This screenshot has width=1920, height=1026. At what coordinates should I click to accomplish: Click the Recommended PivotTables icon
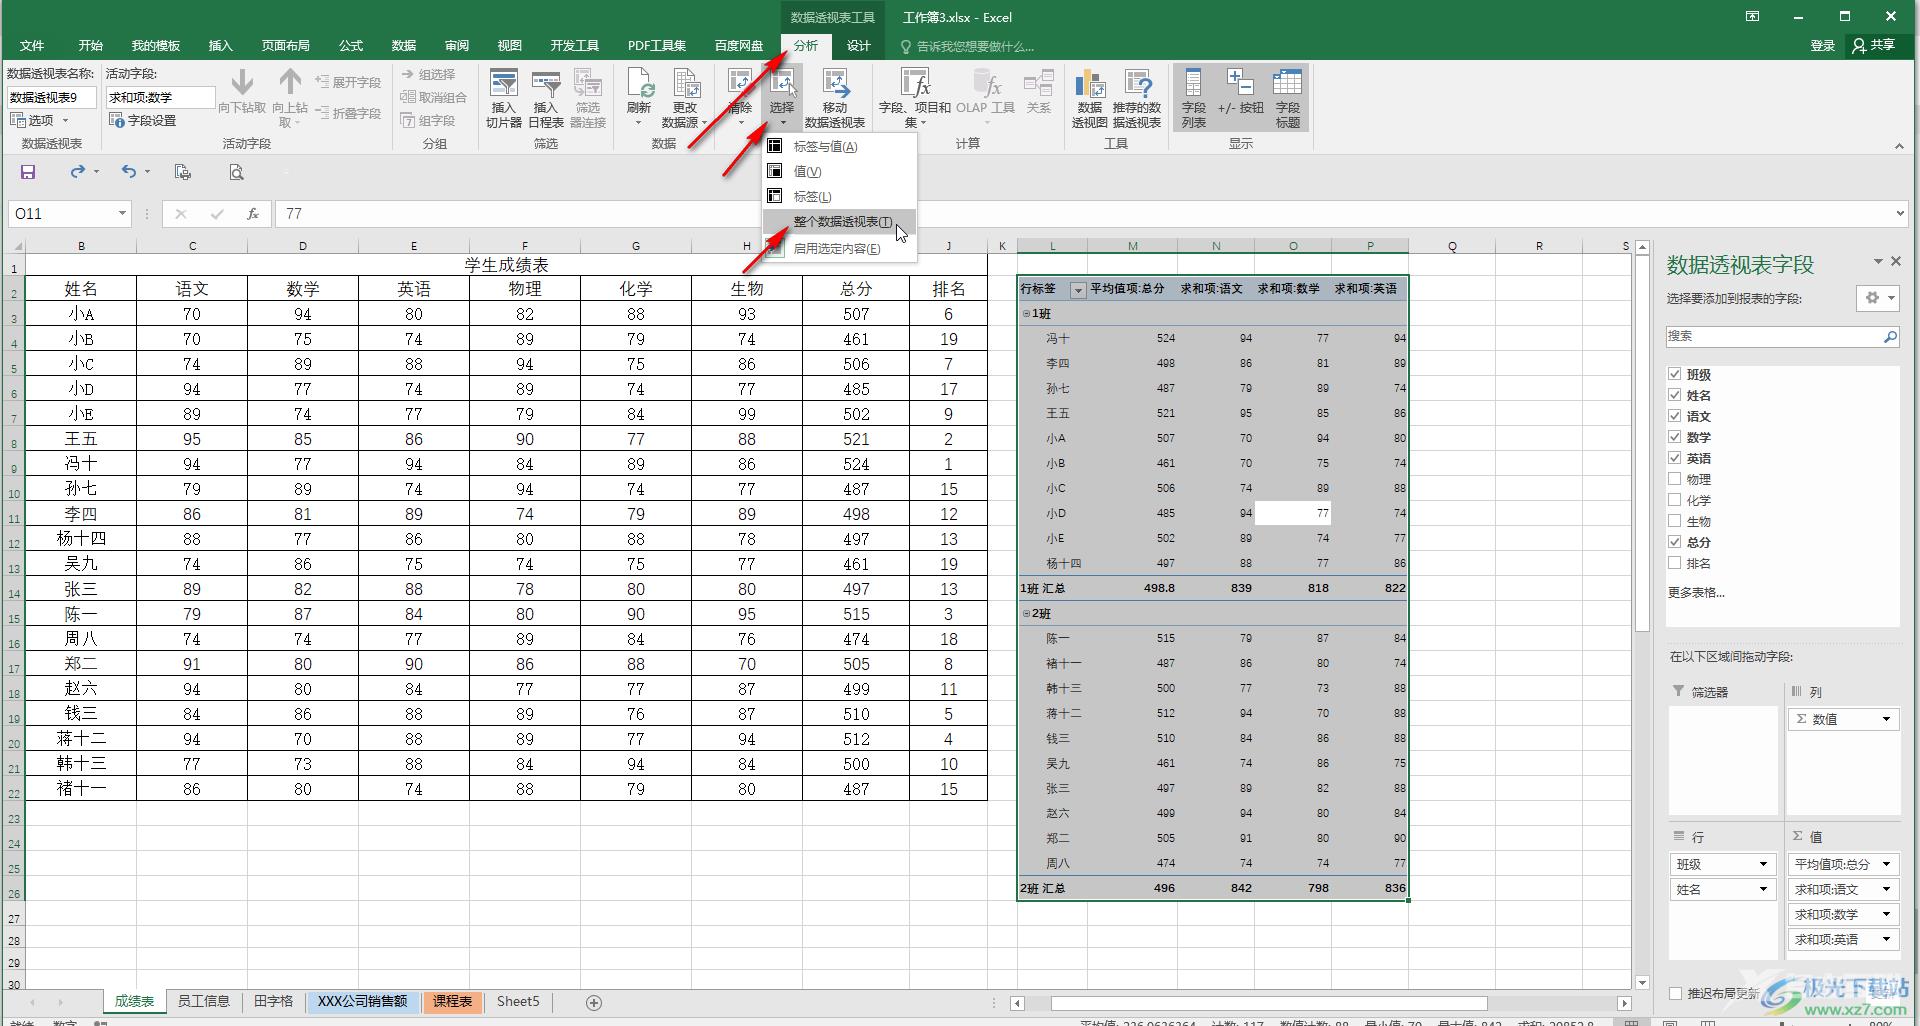(x=1137, y=98)
